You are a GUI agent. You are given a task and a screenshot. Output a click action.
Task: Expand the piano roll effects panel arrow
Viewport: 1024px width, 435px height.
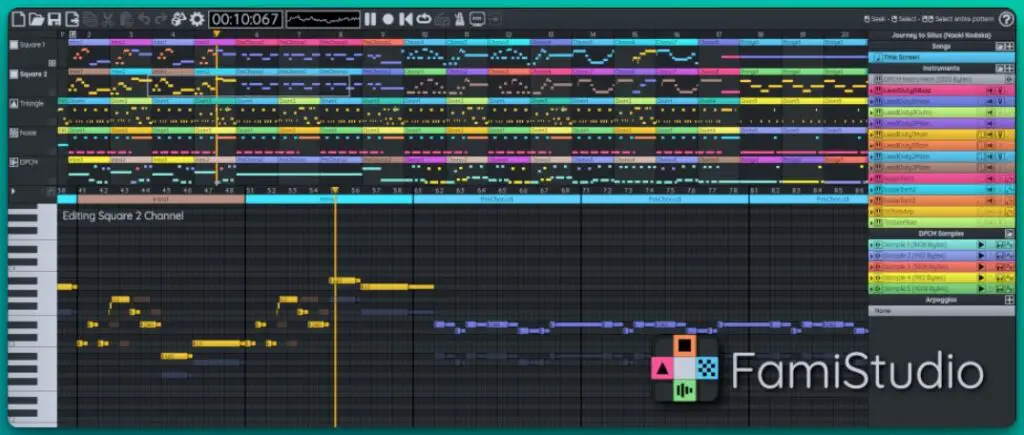(x=13, y=190)
